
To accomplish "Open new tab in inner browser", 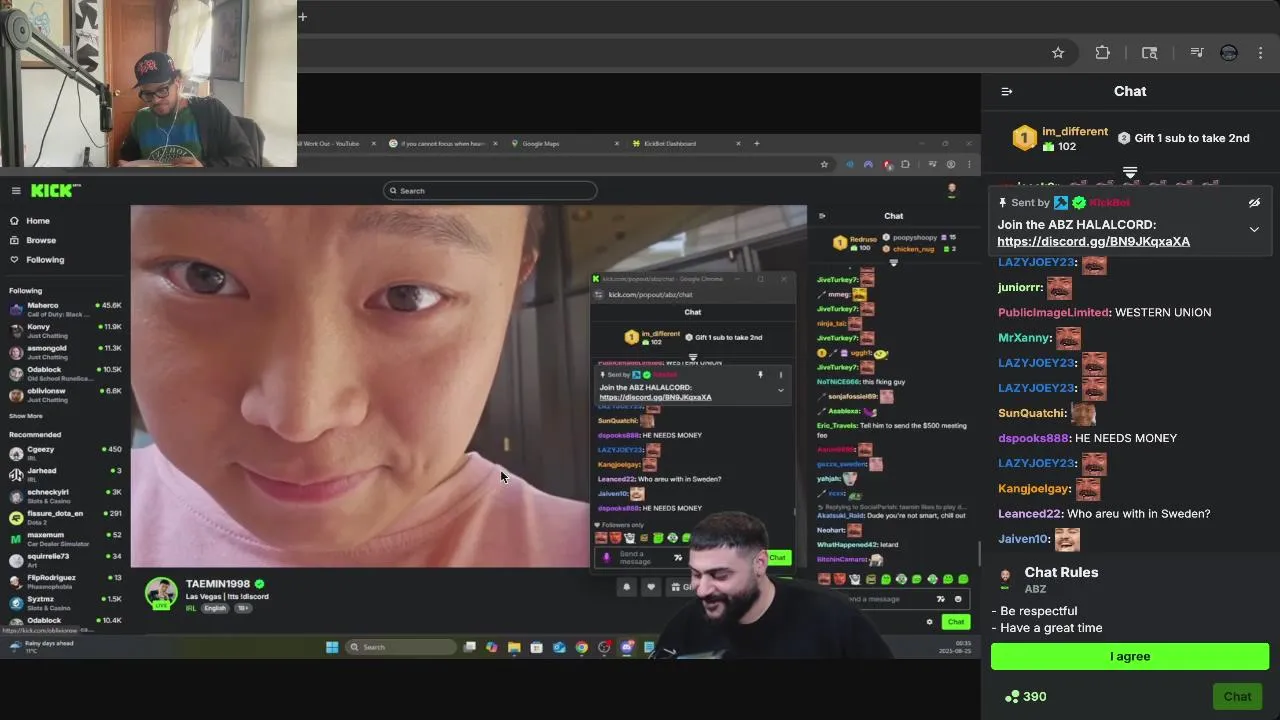I will [x=757, y=143].
